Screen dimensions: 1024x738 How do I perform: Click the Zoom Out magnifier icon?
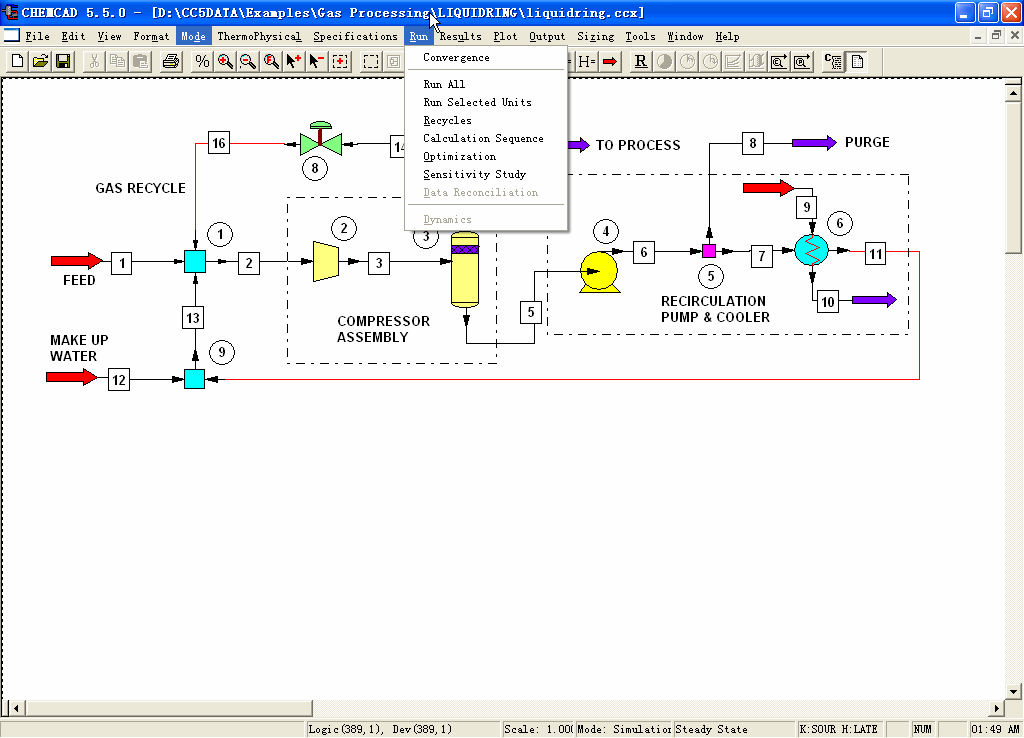pyautogui.click(x=248, y=61)
